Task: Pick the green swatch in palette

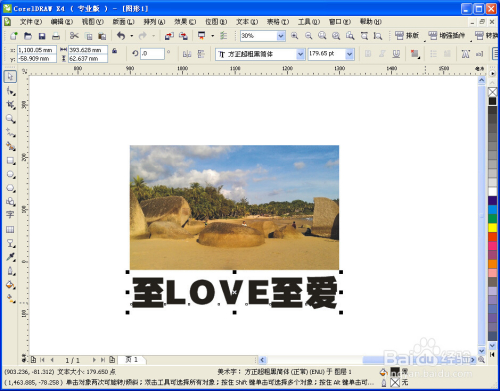Action: [x=492, y=219]
